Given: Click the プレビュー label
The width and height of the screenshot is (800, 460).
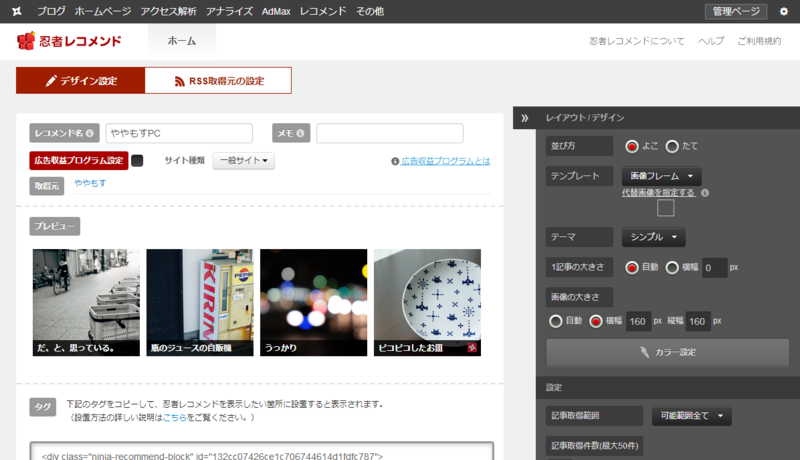Looking at the screenshot, I should pyautogui.click(x=55, y=226).
